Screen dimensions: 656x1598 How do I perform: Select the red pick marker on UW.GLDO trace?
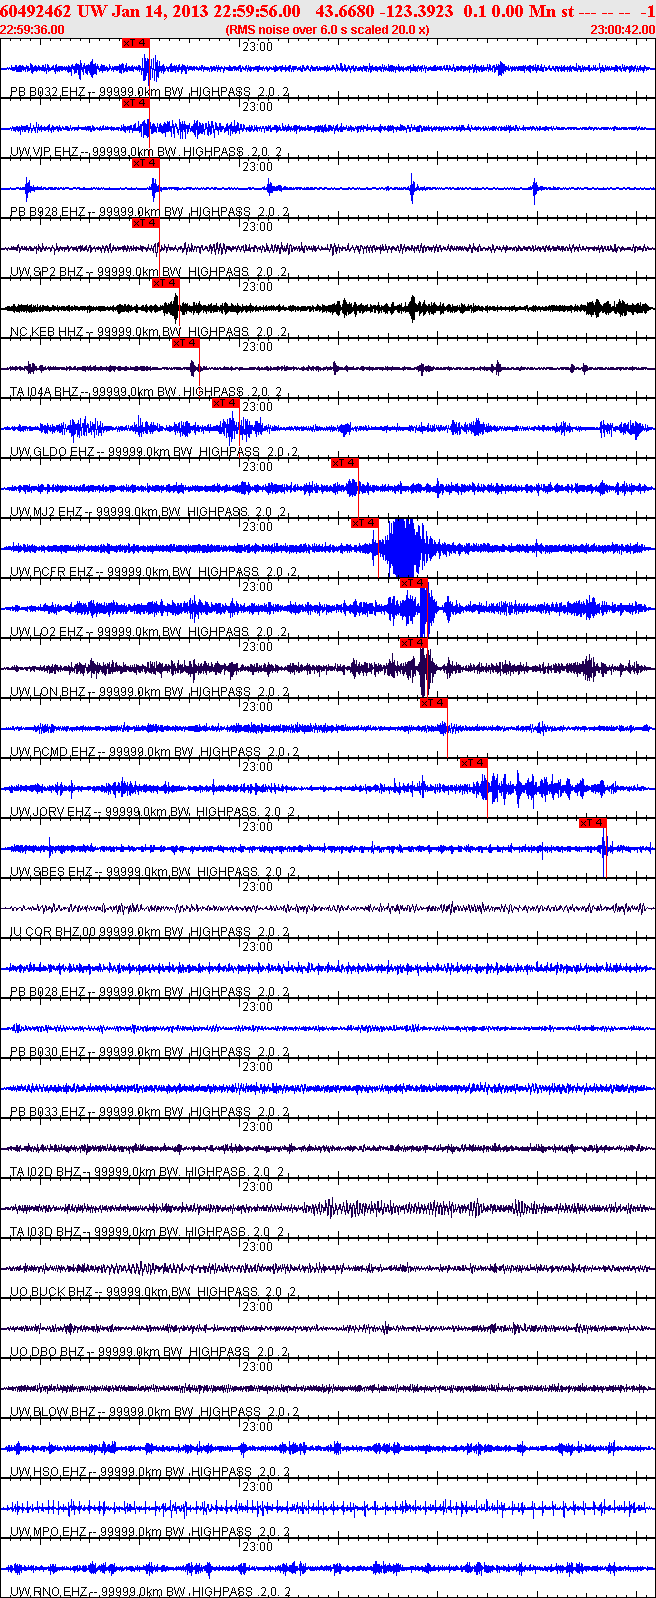225,403
